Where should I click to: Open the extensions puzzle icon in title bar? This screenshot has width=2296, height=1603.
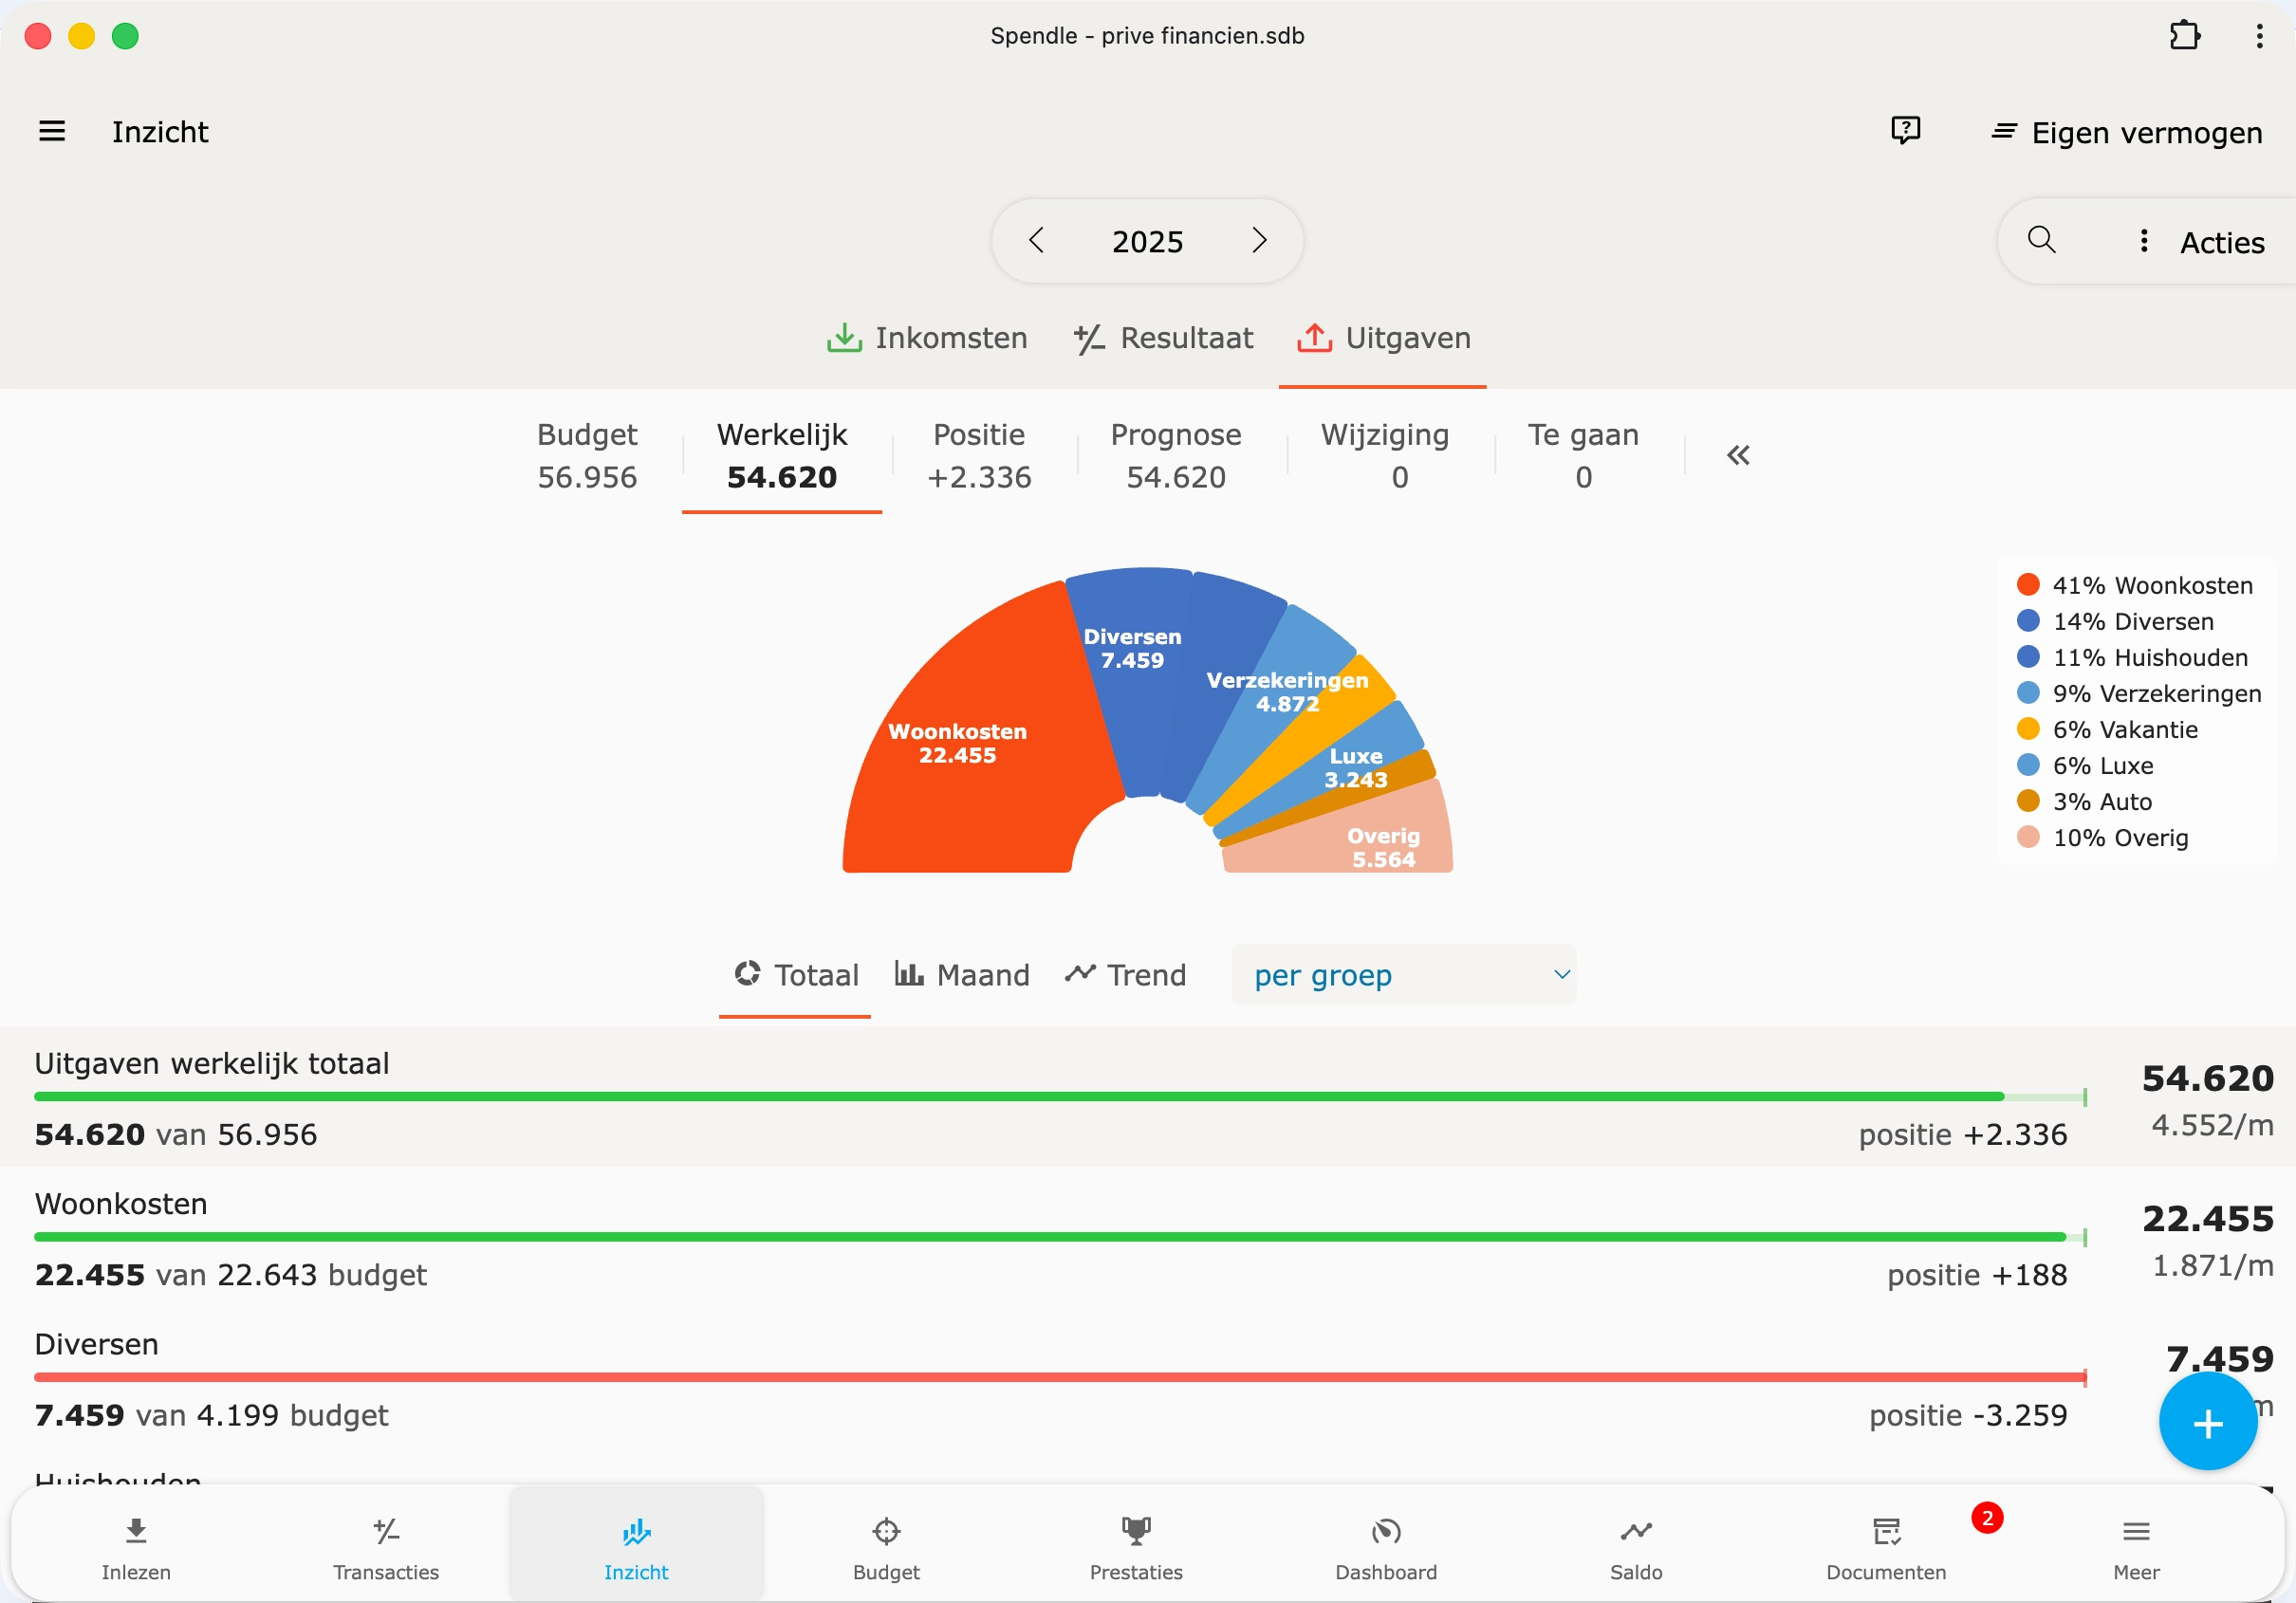click(x=2184, y=36)
